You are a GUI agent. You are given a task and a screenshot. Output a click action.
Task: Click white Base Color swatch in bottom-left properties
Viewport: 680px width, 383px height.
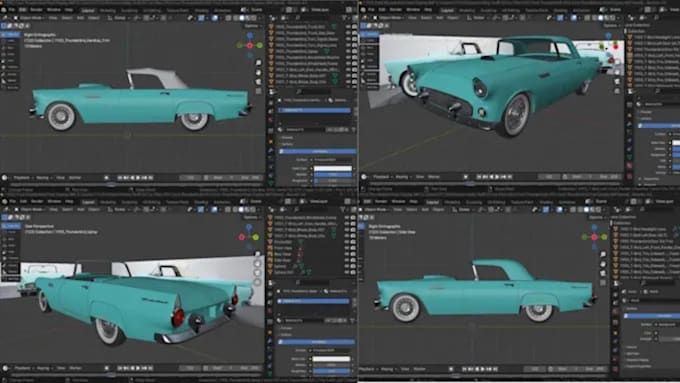(332, 359)
